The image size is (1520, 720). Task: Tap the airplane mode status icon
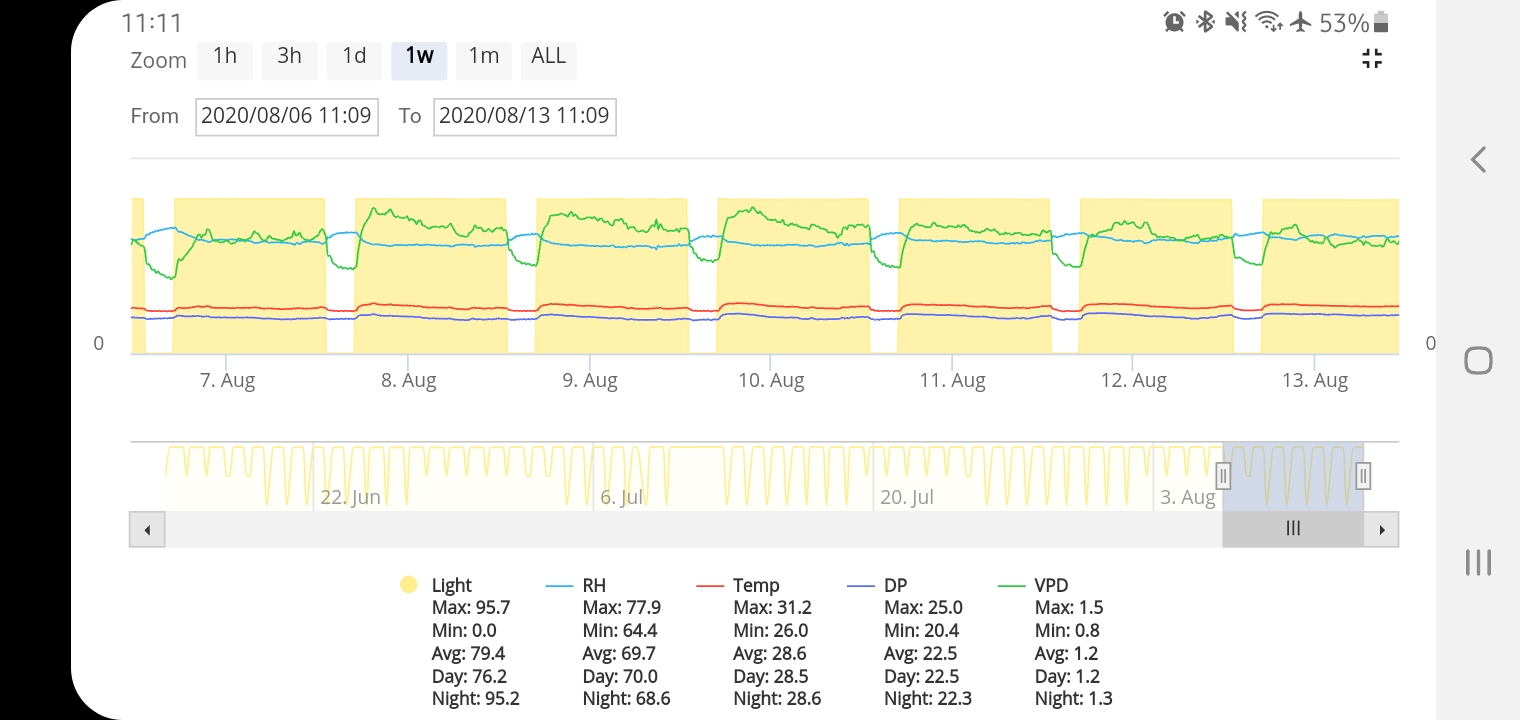[1300, 22]
